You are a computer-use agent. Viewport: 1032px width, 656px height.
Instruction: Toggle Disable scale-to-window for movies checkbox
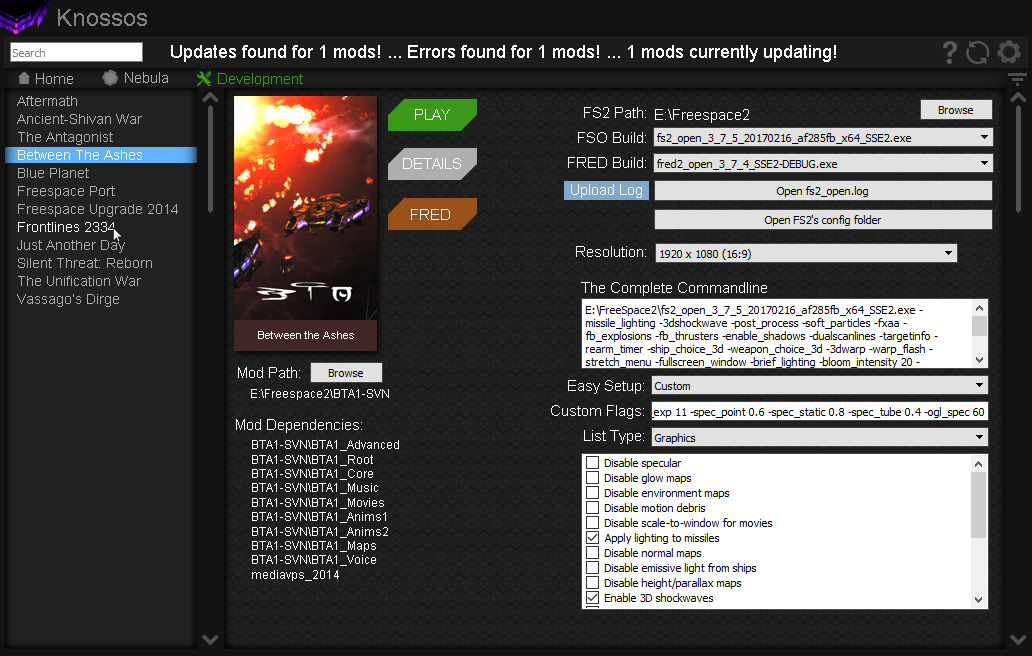[592, 523]
